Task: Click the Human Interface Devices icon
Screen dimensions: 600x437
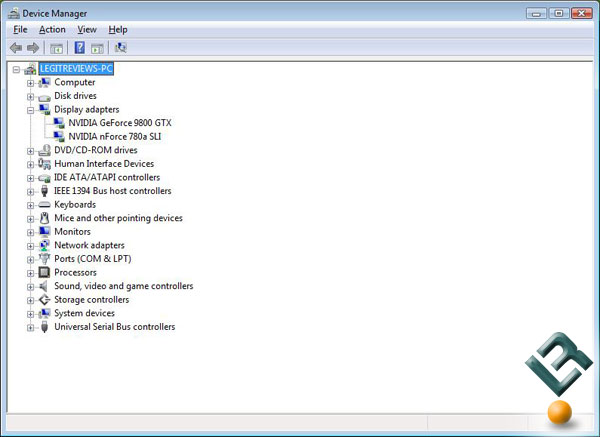Action: 44,164
